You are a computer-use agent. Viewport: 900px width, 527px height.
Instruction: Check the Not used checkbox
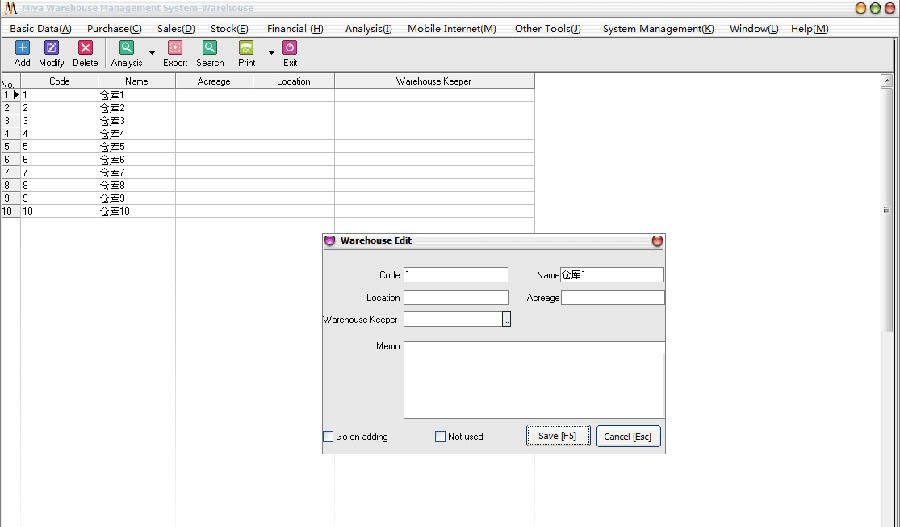(x=440, y=437)
